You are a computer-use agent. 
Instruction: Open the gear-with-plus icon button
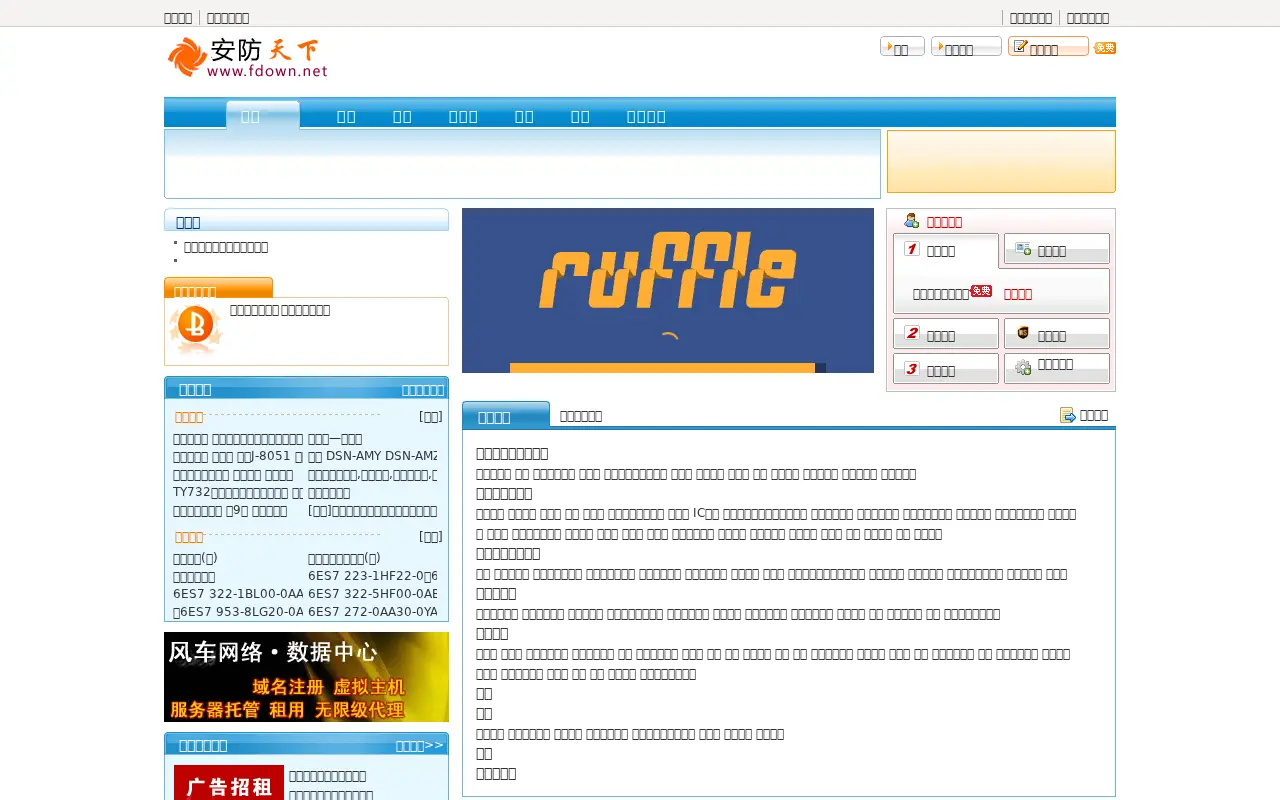click(1056, 368)
